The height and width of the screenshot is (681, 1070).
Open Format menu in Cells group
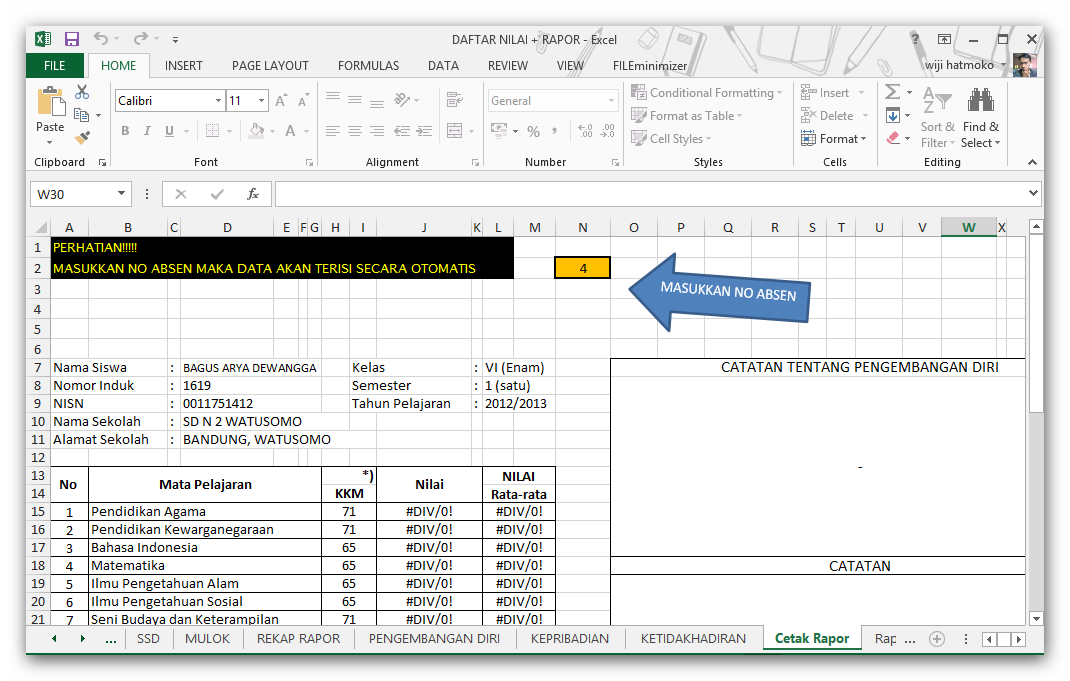point(833,139)
